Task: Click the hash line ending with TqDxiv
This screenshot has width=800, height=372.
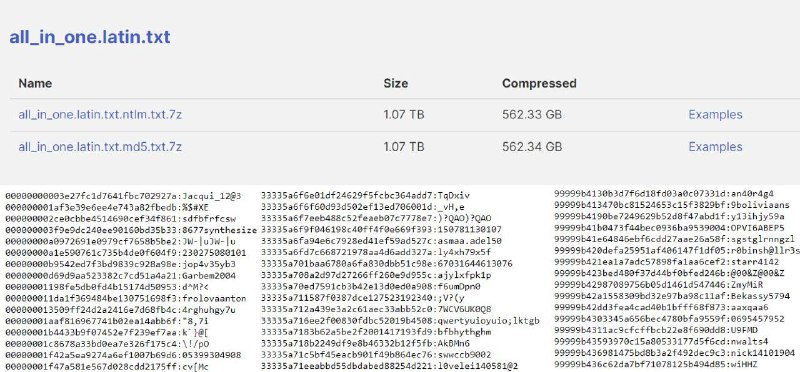Action: click(x=365, y=195)
